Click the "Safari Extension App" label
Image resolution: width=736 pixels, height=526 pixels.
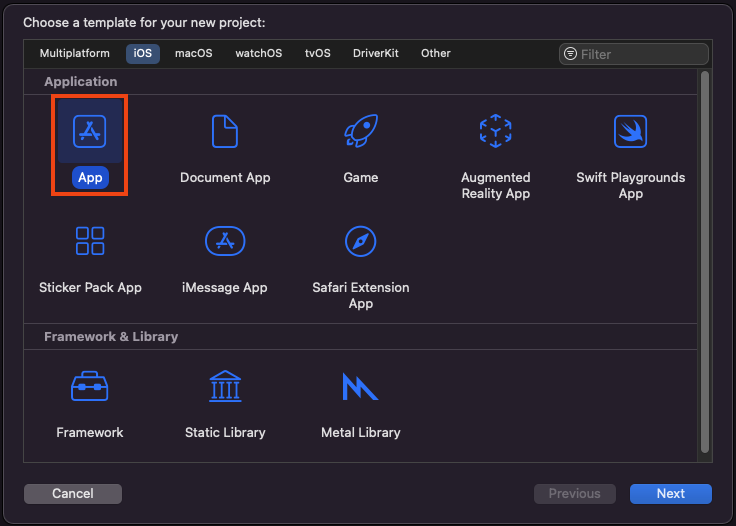[360, 296]
